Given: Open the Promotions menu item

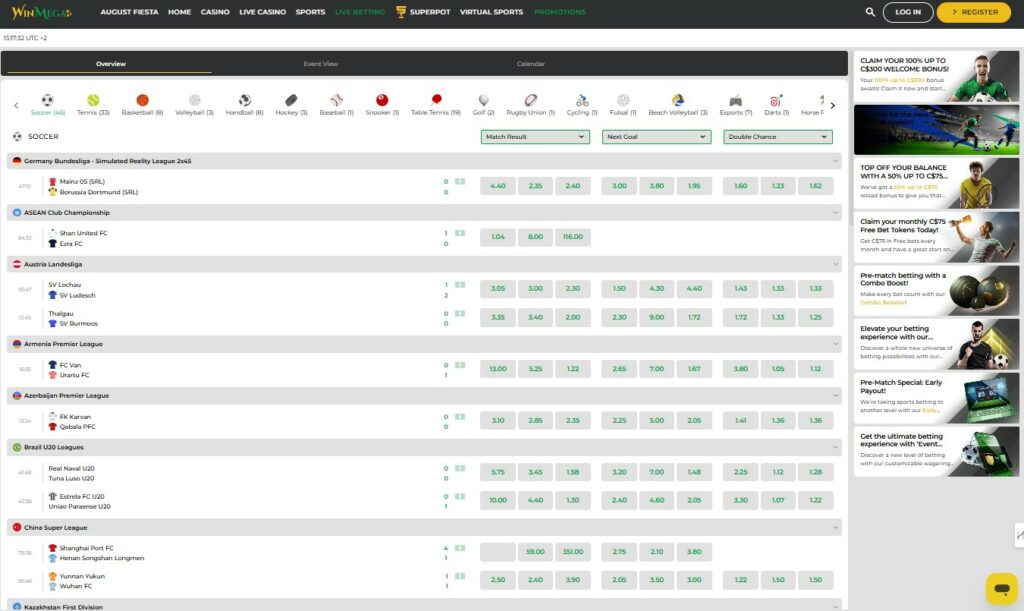Looking at the screenshot, I should [x=560, y=12].
